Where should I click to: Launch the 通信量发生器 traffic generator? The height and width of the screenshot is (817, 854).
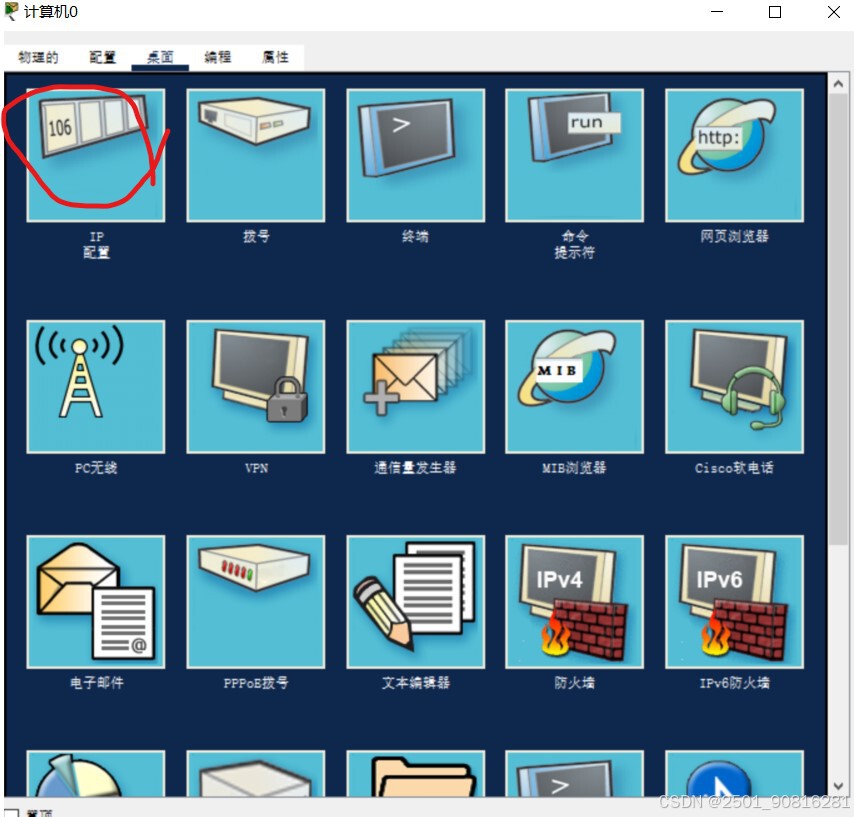[416, 387]
